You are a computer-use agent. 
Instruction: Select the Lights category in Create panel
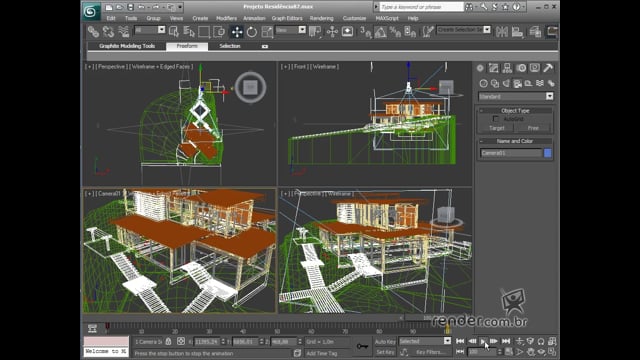pyautogui.click(x=506, y=83)
